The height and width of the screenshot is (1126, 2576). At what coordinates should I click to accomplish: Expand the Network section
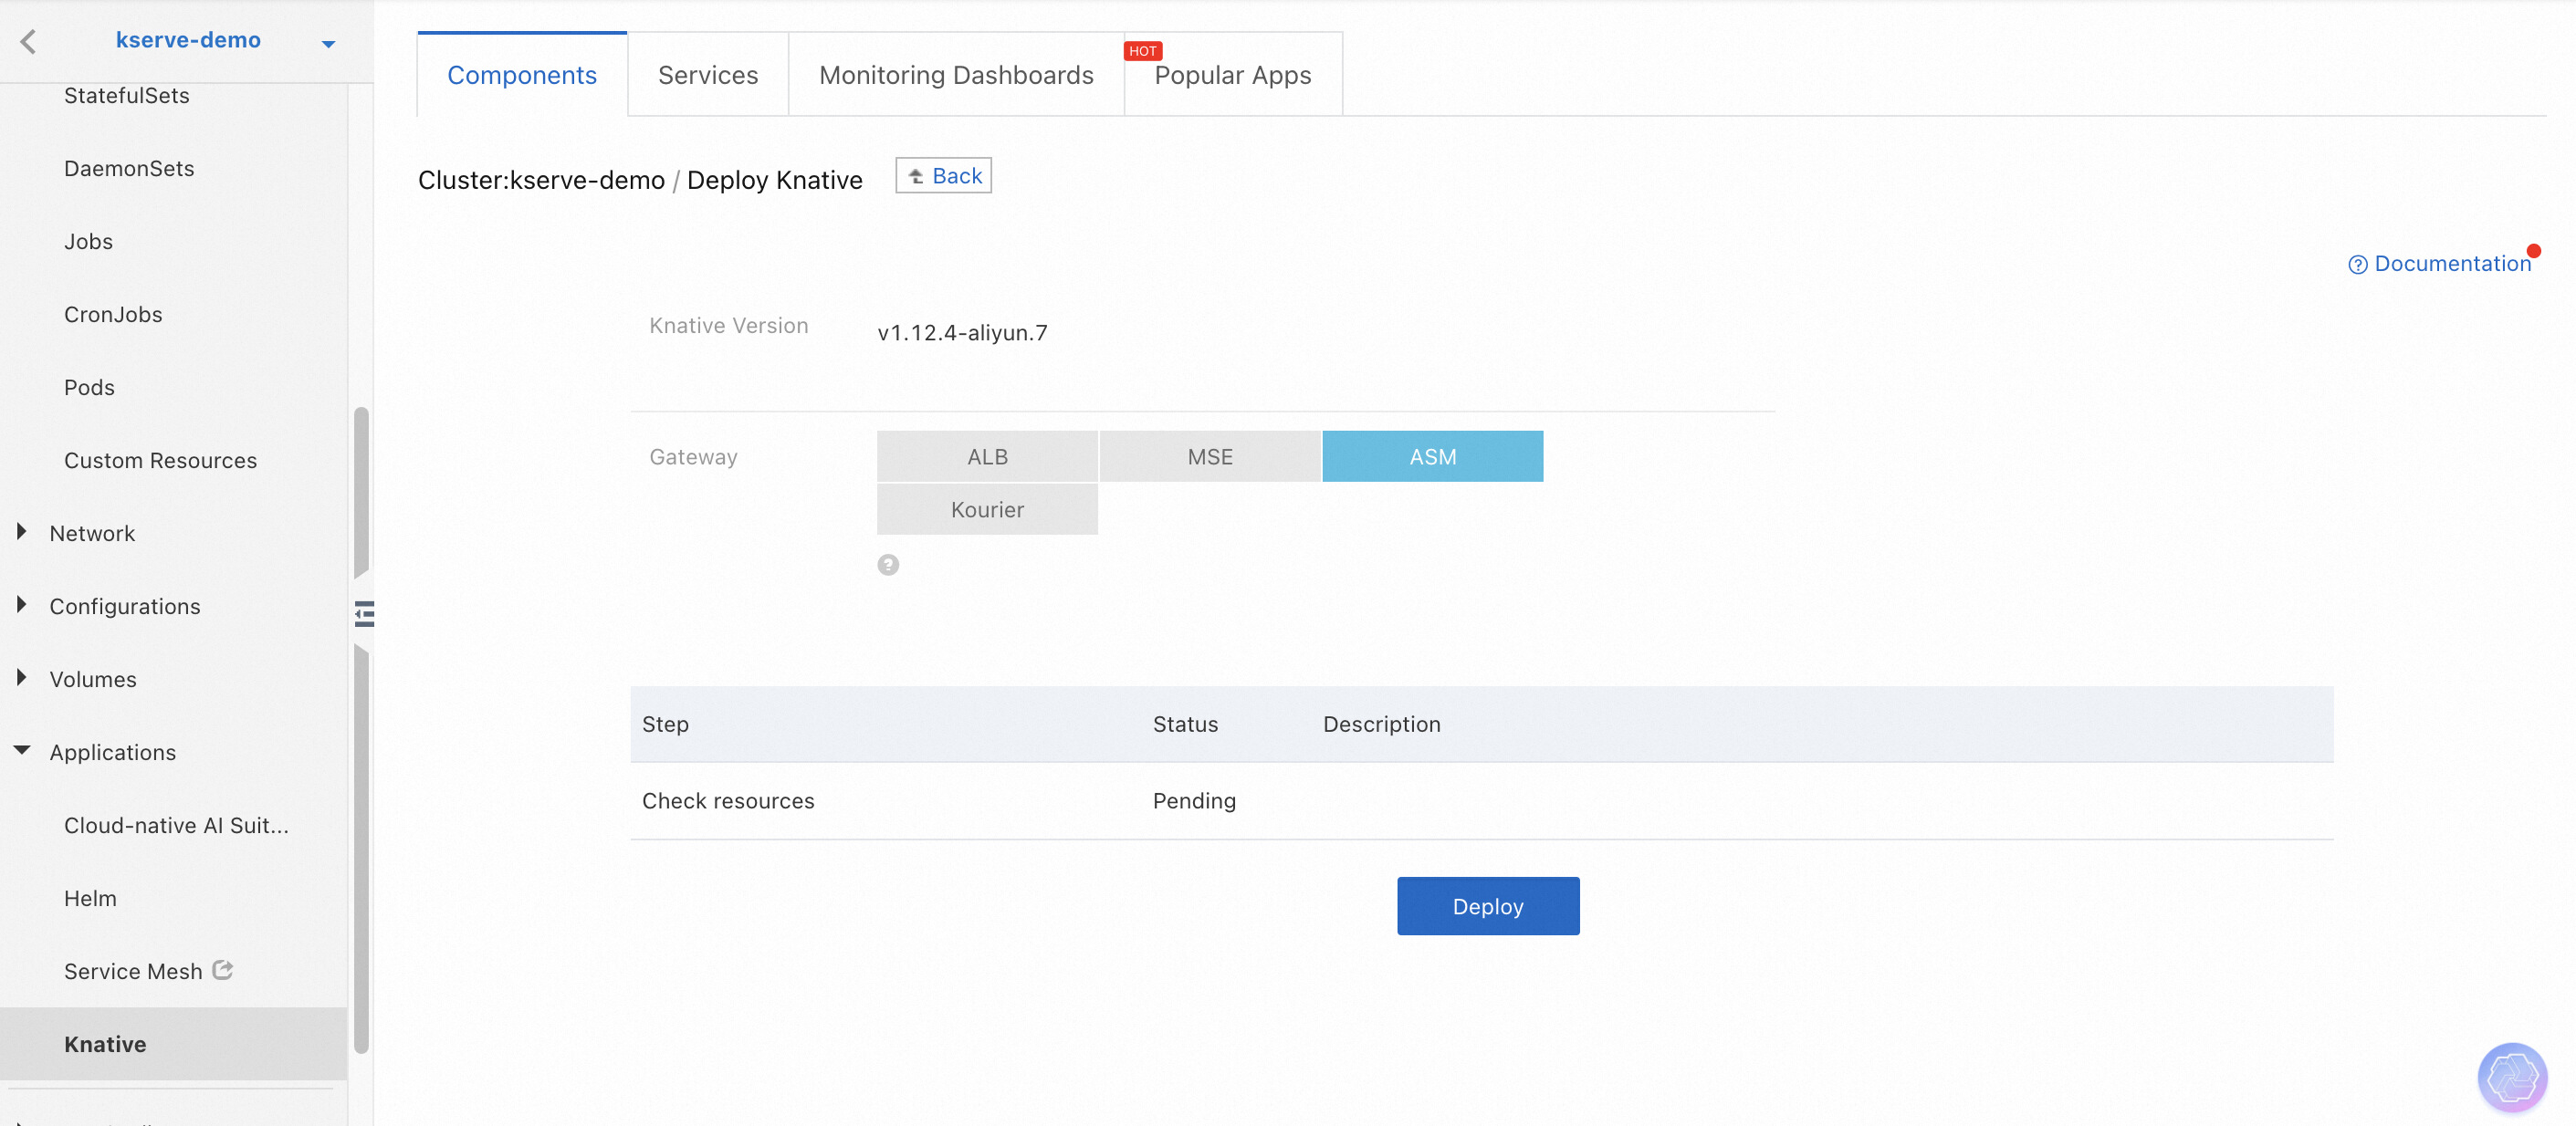coord(22,532)
